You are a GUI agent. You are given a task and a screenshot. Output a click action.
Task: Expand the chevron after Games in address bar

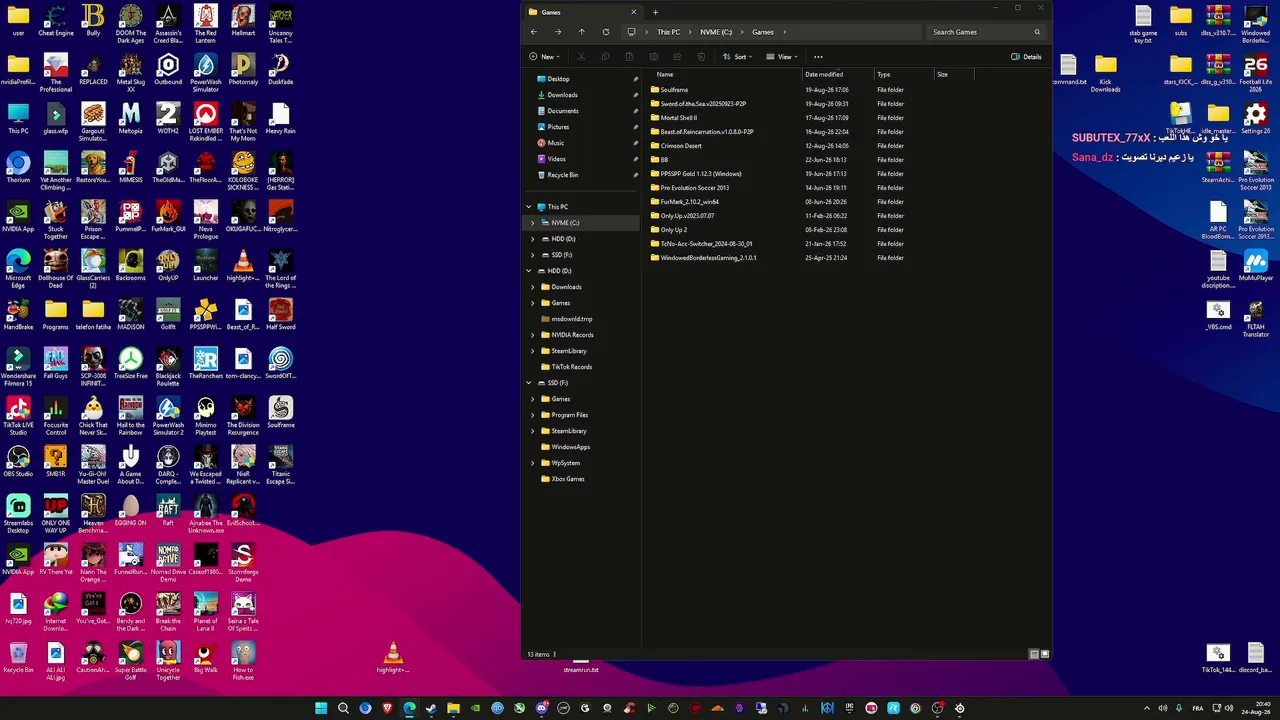pos(784,32)
